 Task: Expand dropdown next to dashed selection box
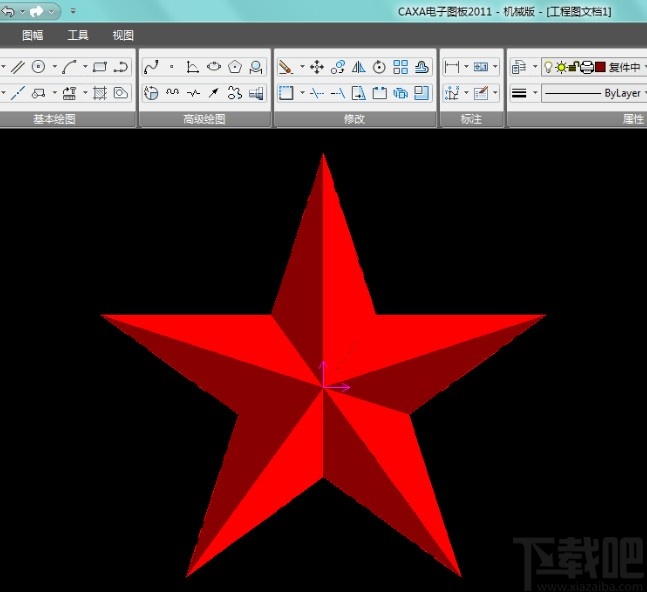(302, 93)
